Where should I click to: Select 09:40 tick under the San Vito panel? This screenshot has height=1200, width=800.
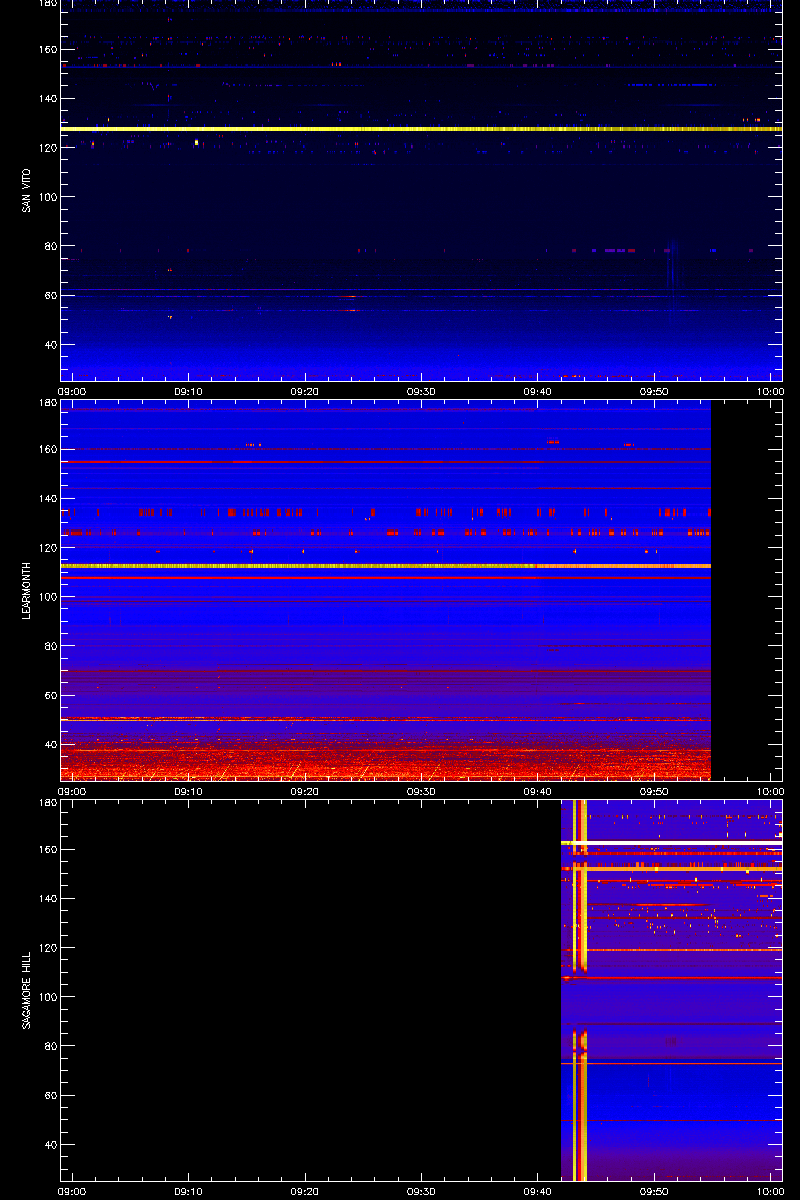click(537, 391)
